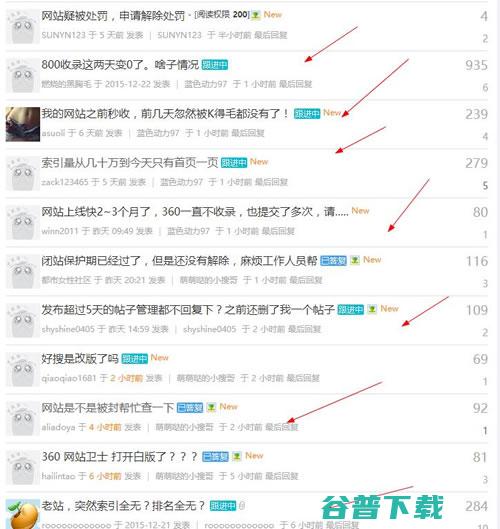Click the 跟进中 badge on the 老站 thread
500x529 pixels.
(223, 506)
